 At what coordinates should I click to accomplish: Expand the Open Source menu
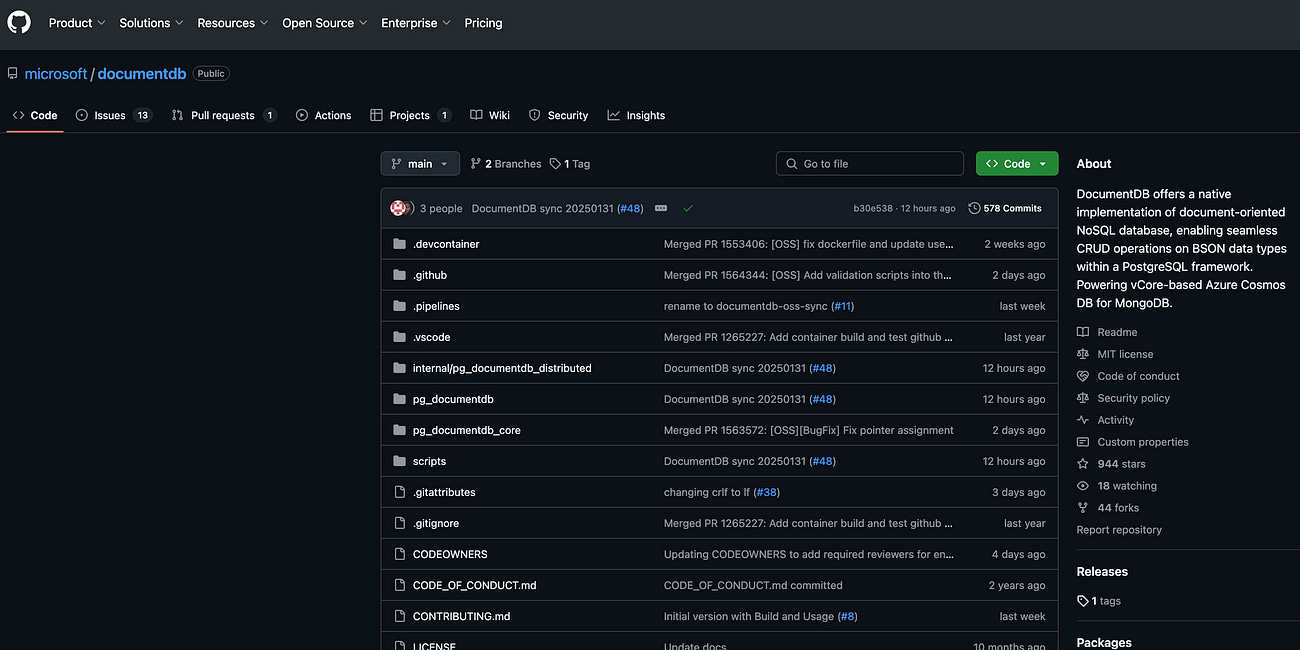point(325,23)
